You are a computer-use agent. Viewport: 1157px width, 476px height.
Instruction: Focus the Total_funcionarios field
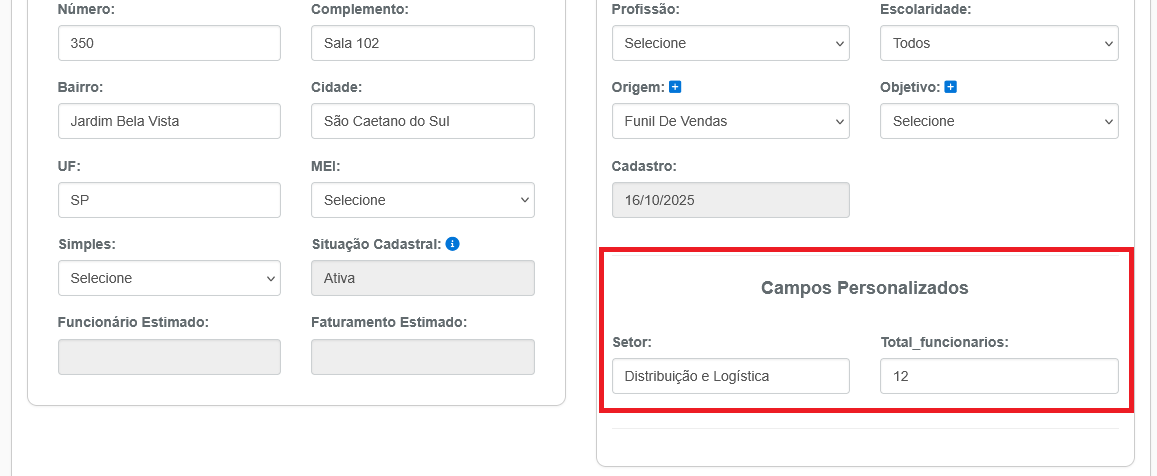click(x=999, y=376)
